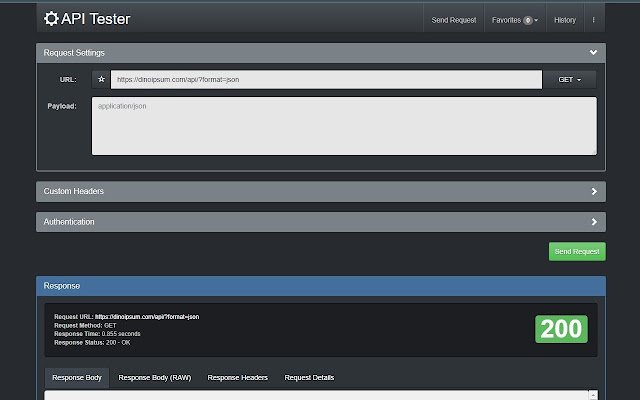
Task: Open History from the top navigation
Action: point(565,20)
